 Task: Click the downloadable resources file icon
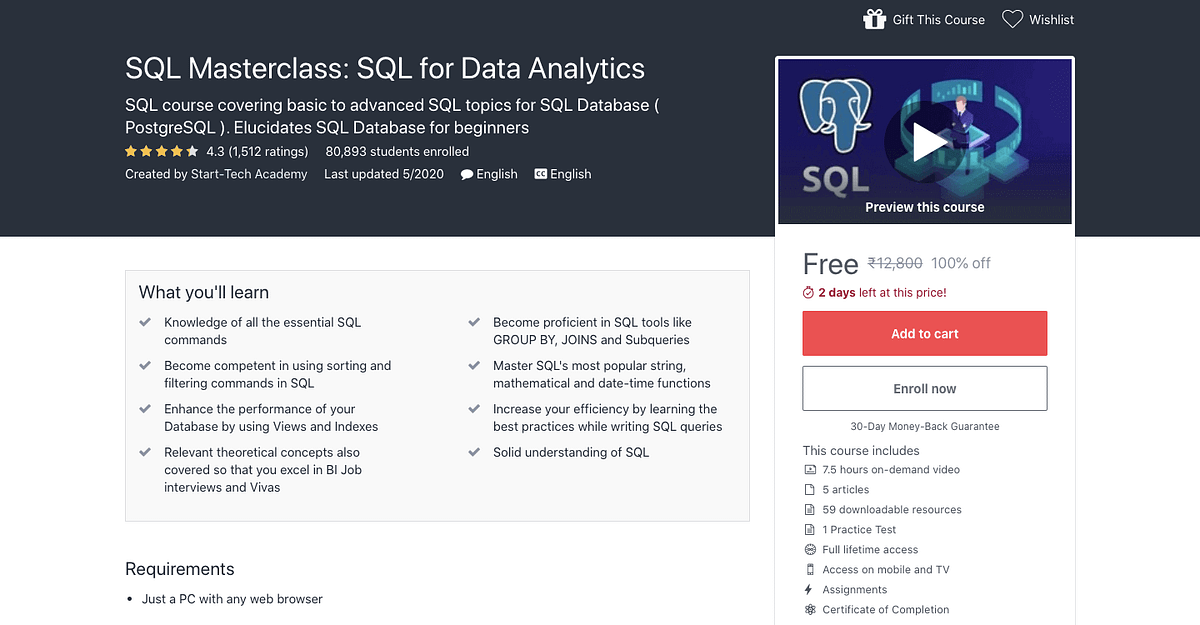tap(808, 509)
